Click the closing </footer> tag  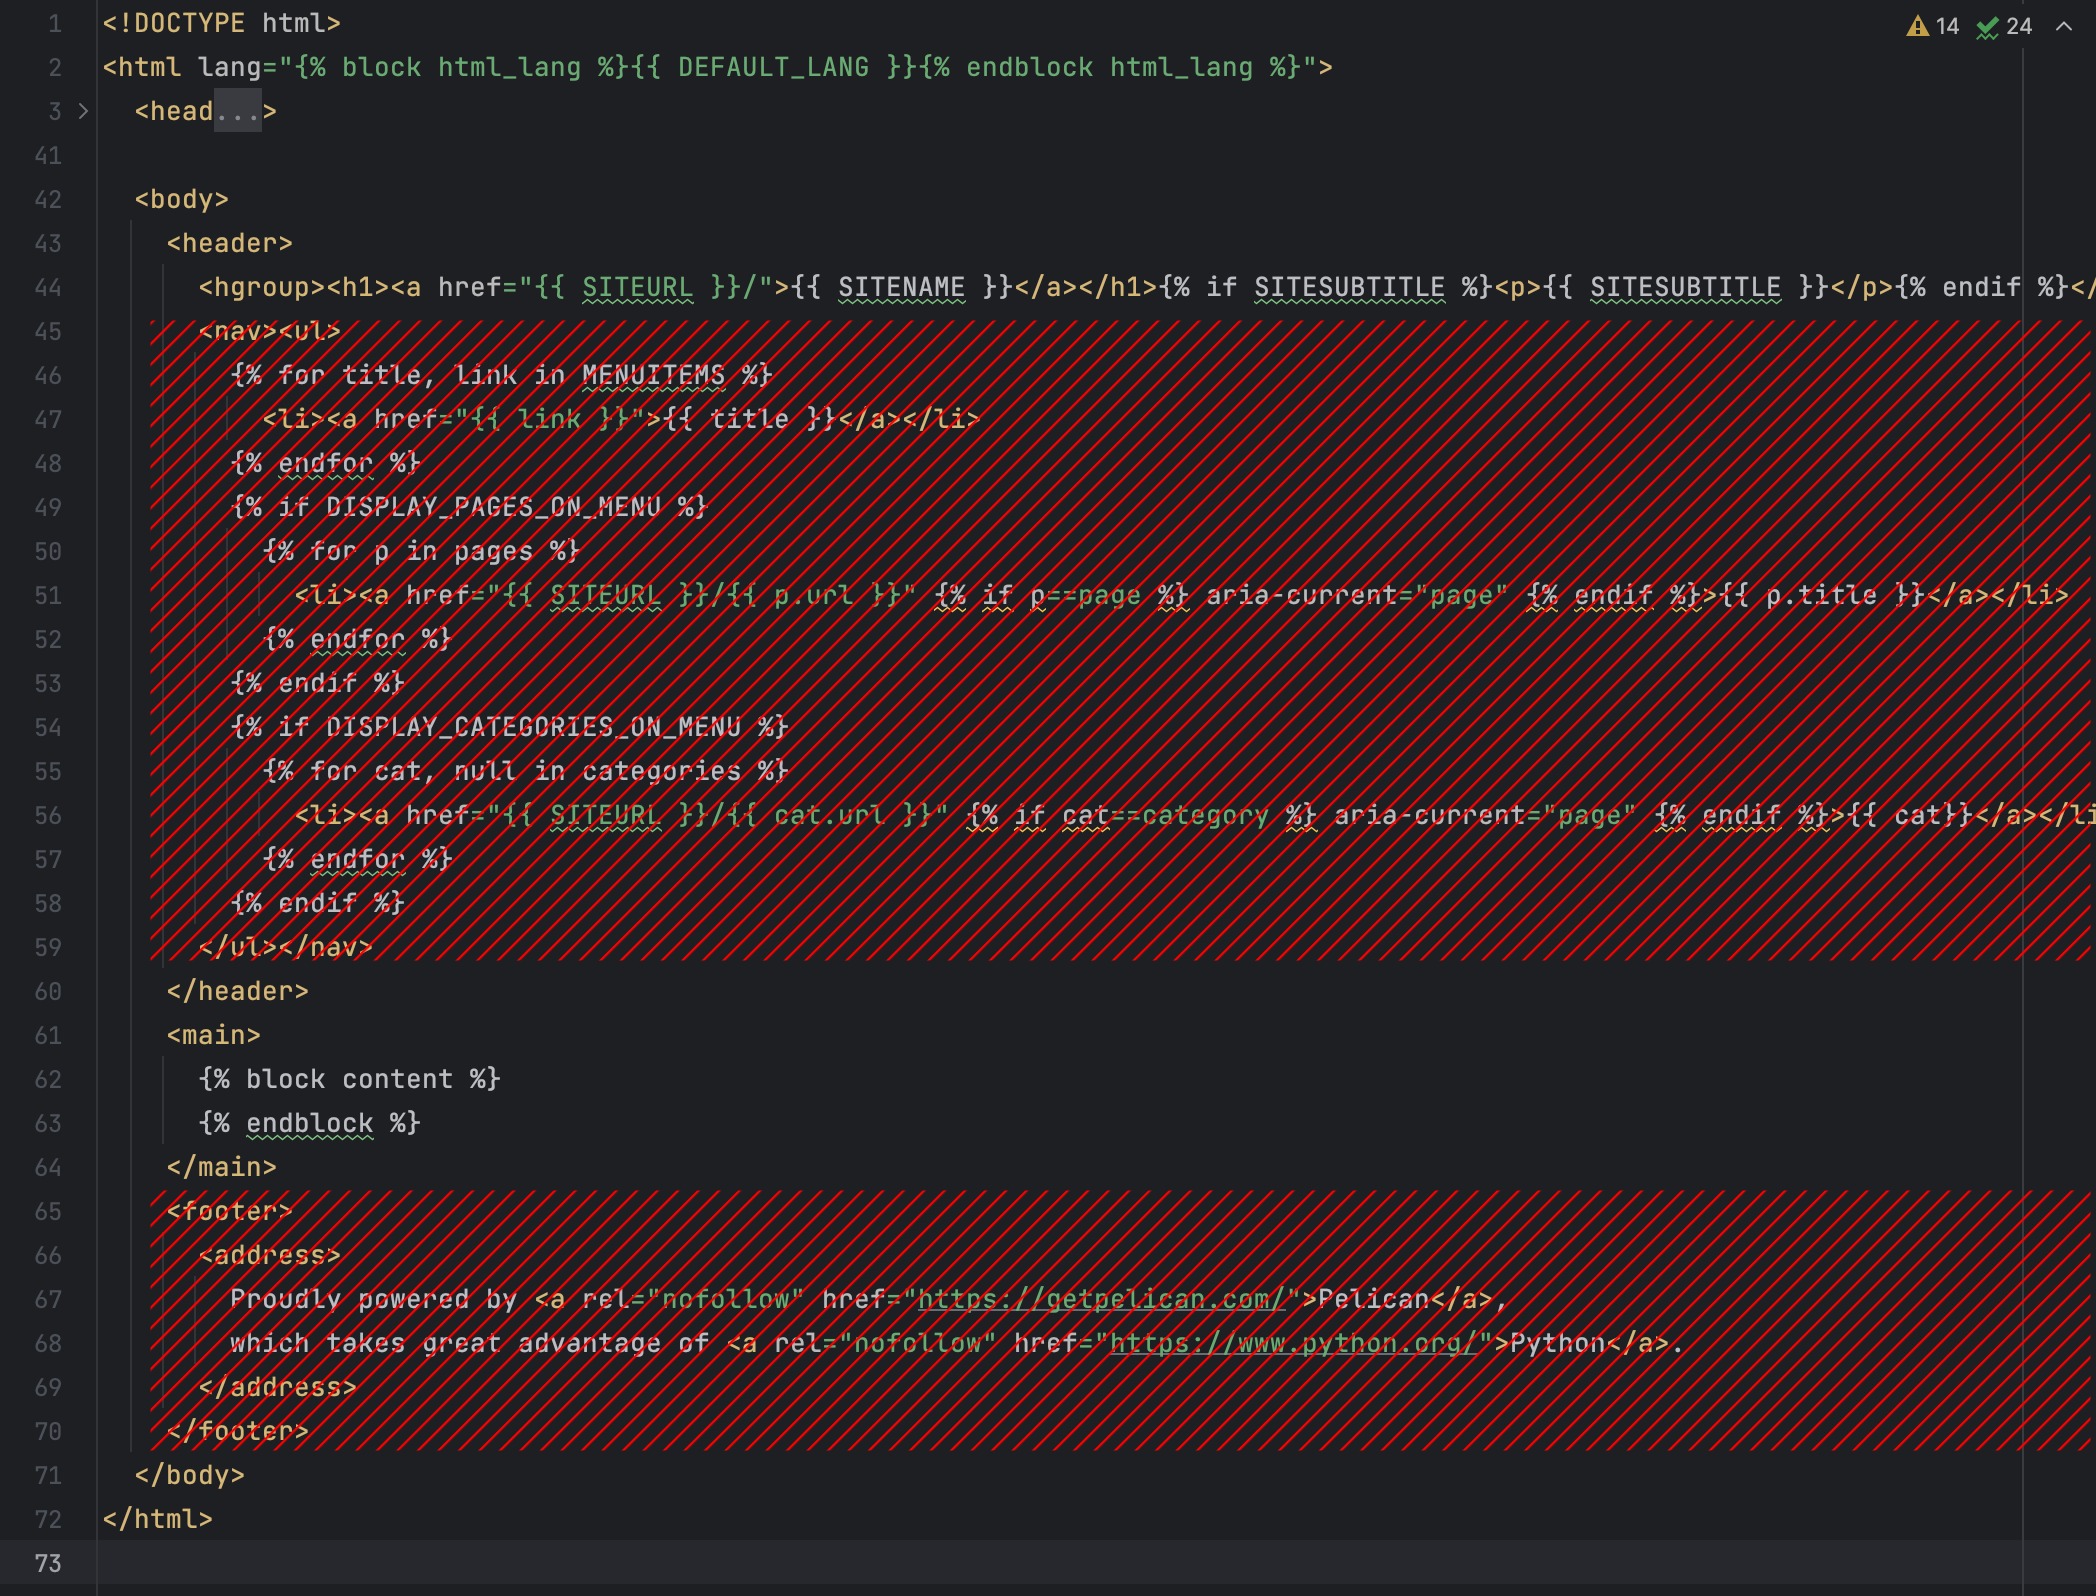[238, 1431]
